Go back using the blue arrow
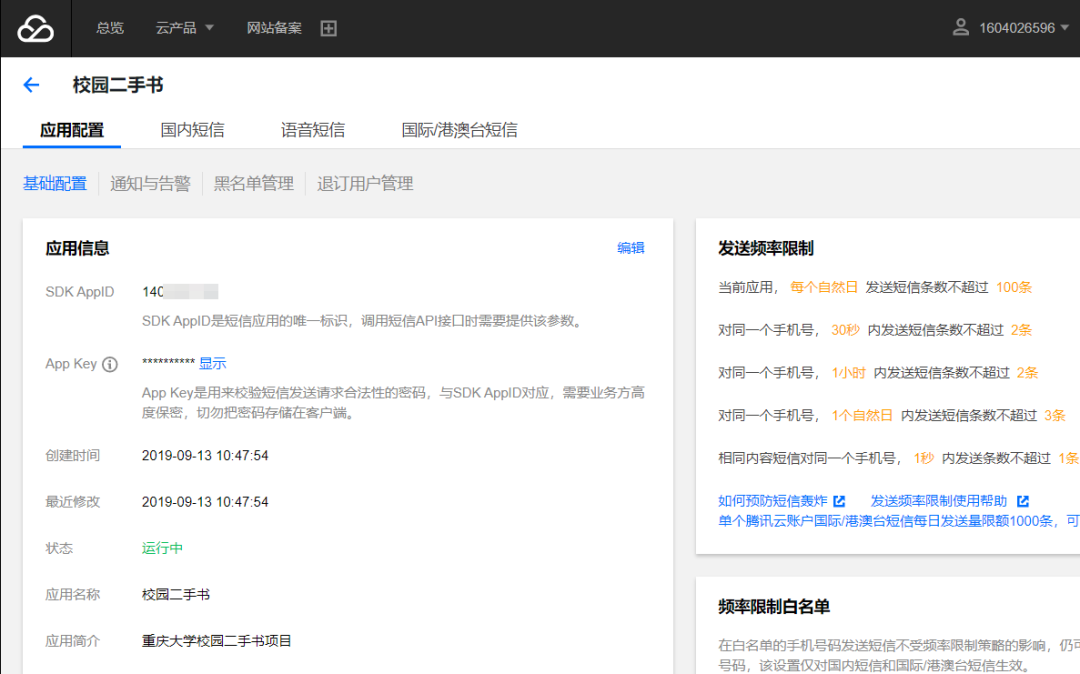 click(31, 85)
